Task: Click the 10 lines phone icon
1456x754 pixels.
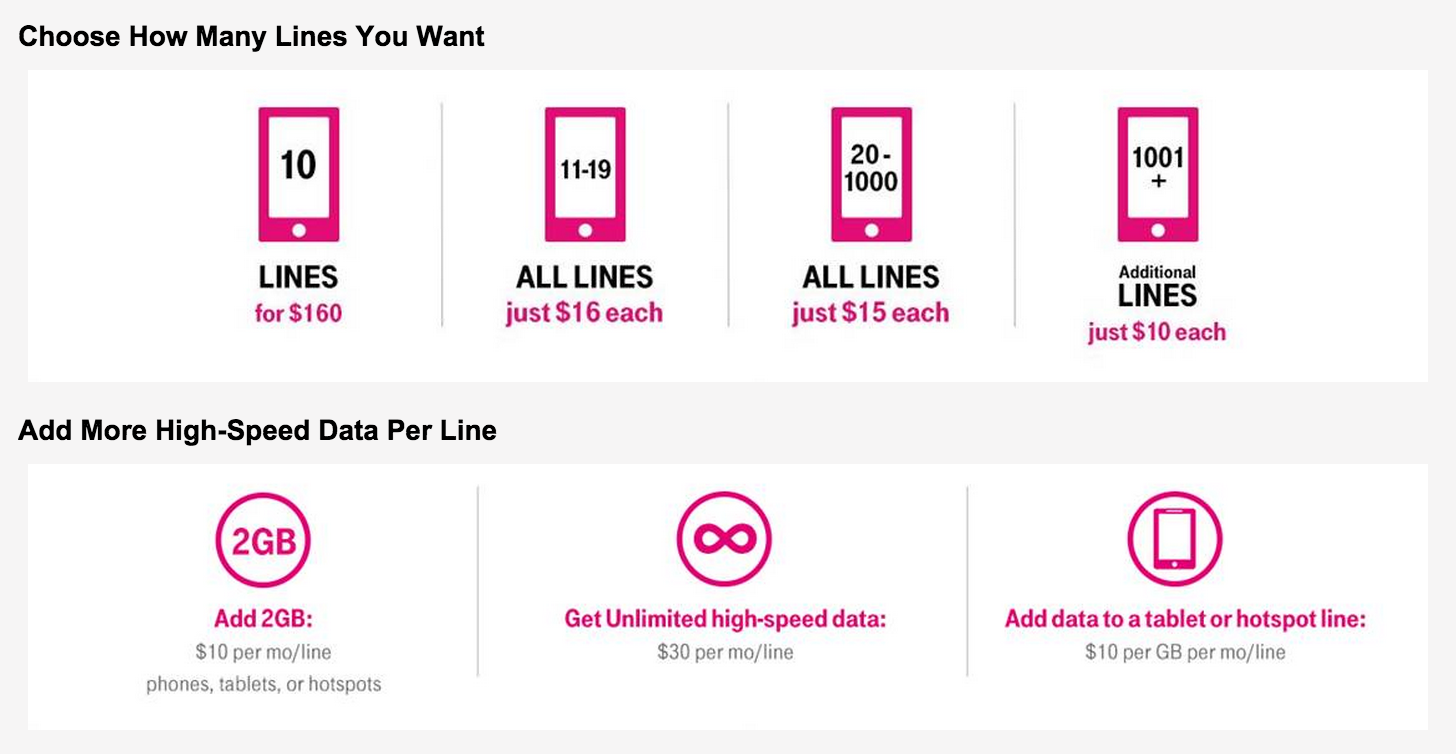Action: (298, 174)
